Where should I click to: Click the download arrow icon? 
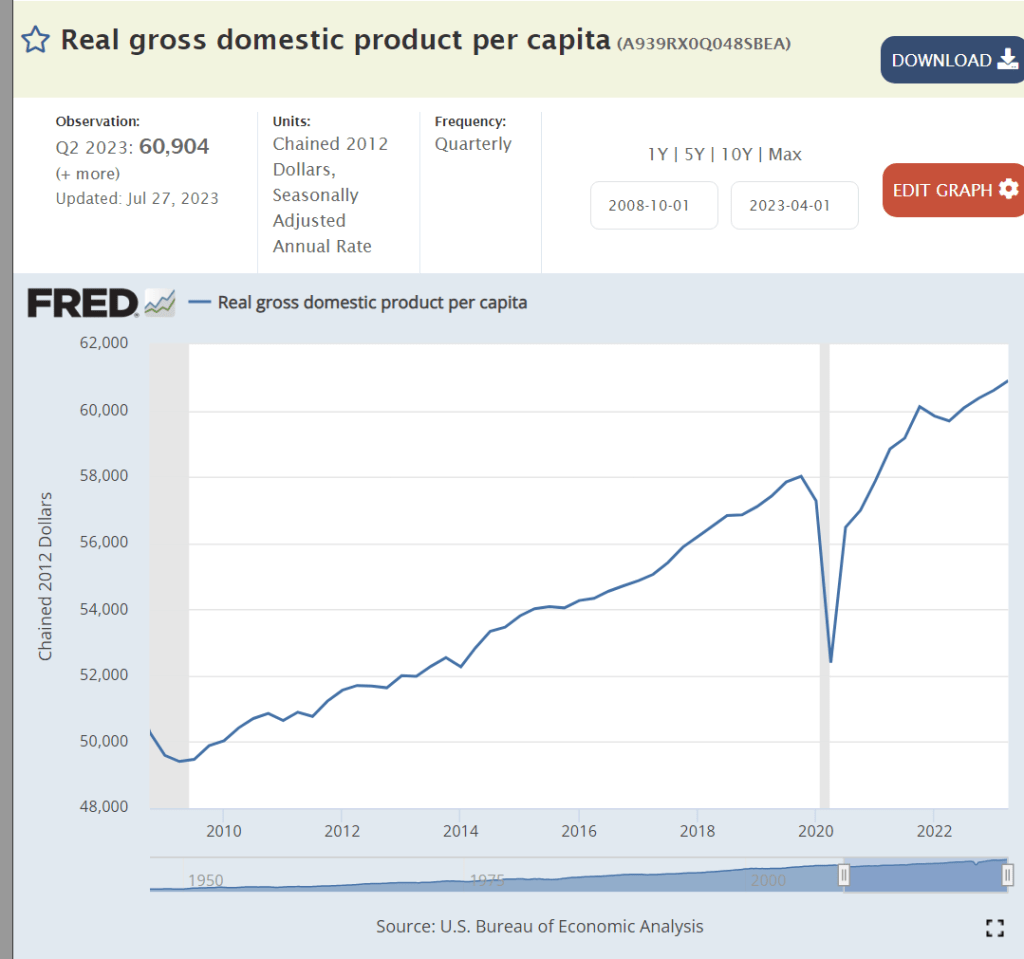coord(1007,60)
